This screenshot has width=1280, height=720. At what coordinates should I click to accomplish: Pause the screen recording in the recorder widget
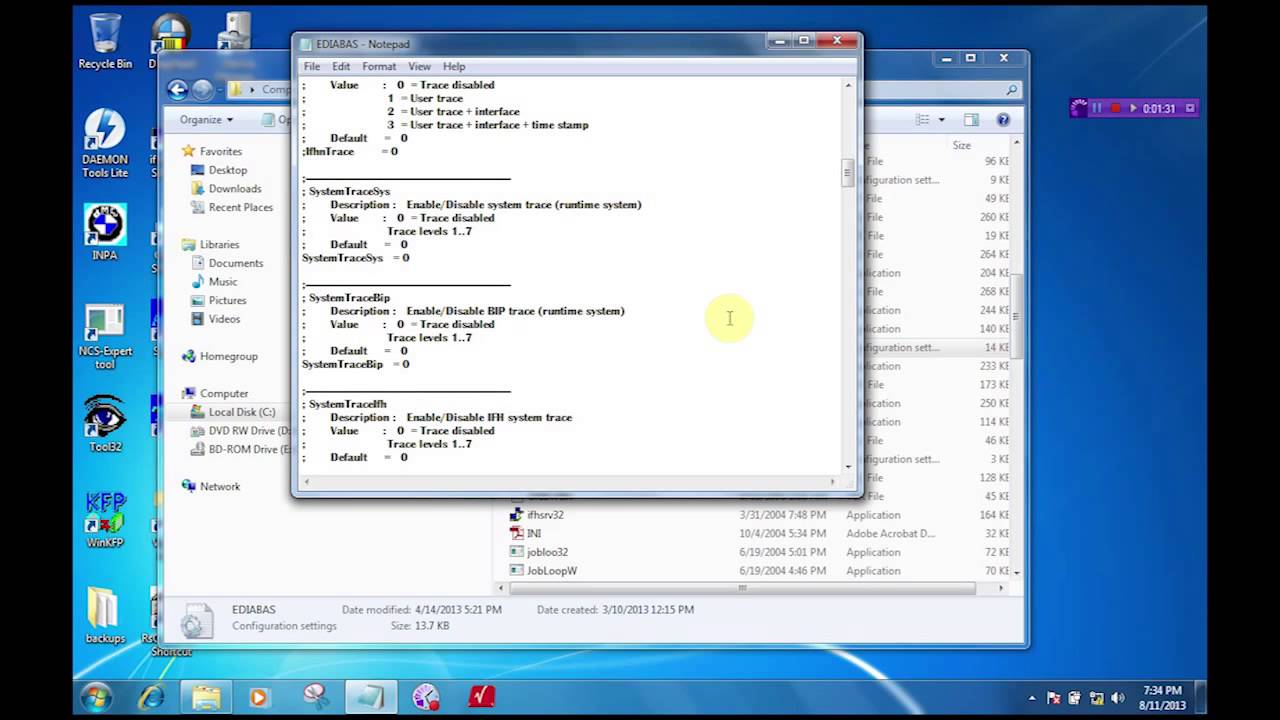point(1097,108)
